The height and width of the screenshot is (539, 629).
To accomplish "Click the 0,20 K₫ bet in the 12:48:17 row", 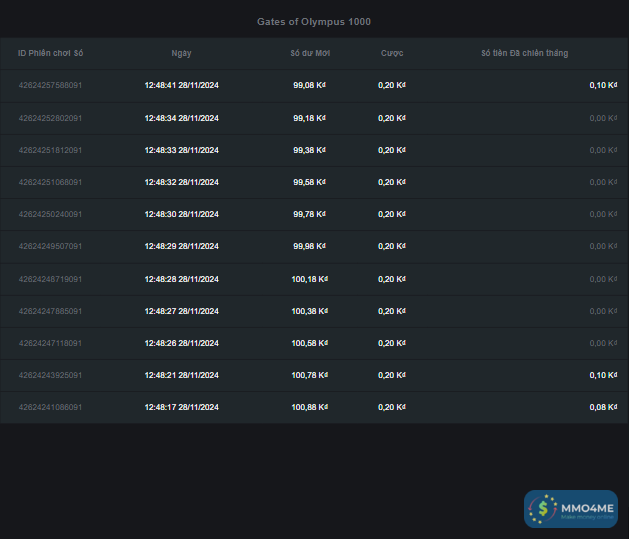I will [x=392, y=407].
